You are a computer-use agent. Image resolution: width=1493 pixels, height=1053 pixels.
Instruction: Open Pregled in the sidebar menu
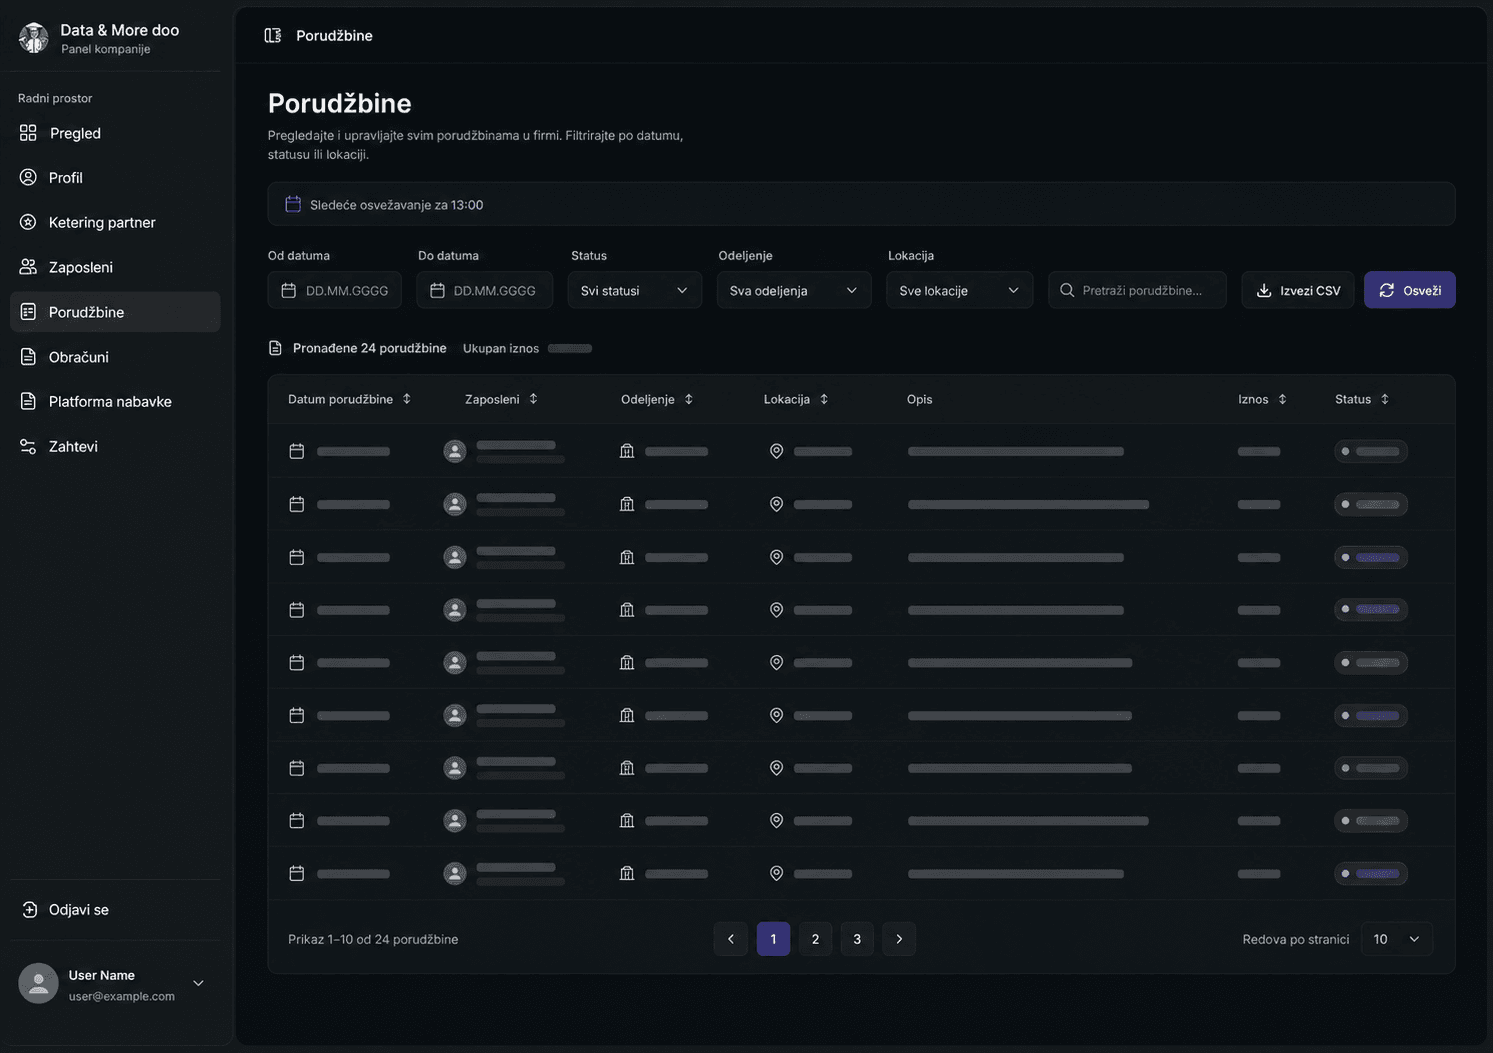(x=115, y=133)
